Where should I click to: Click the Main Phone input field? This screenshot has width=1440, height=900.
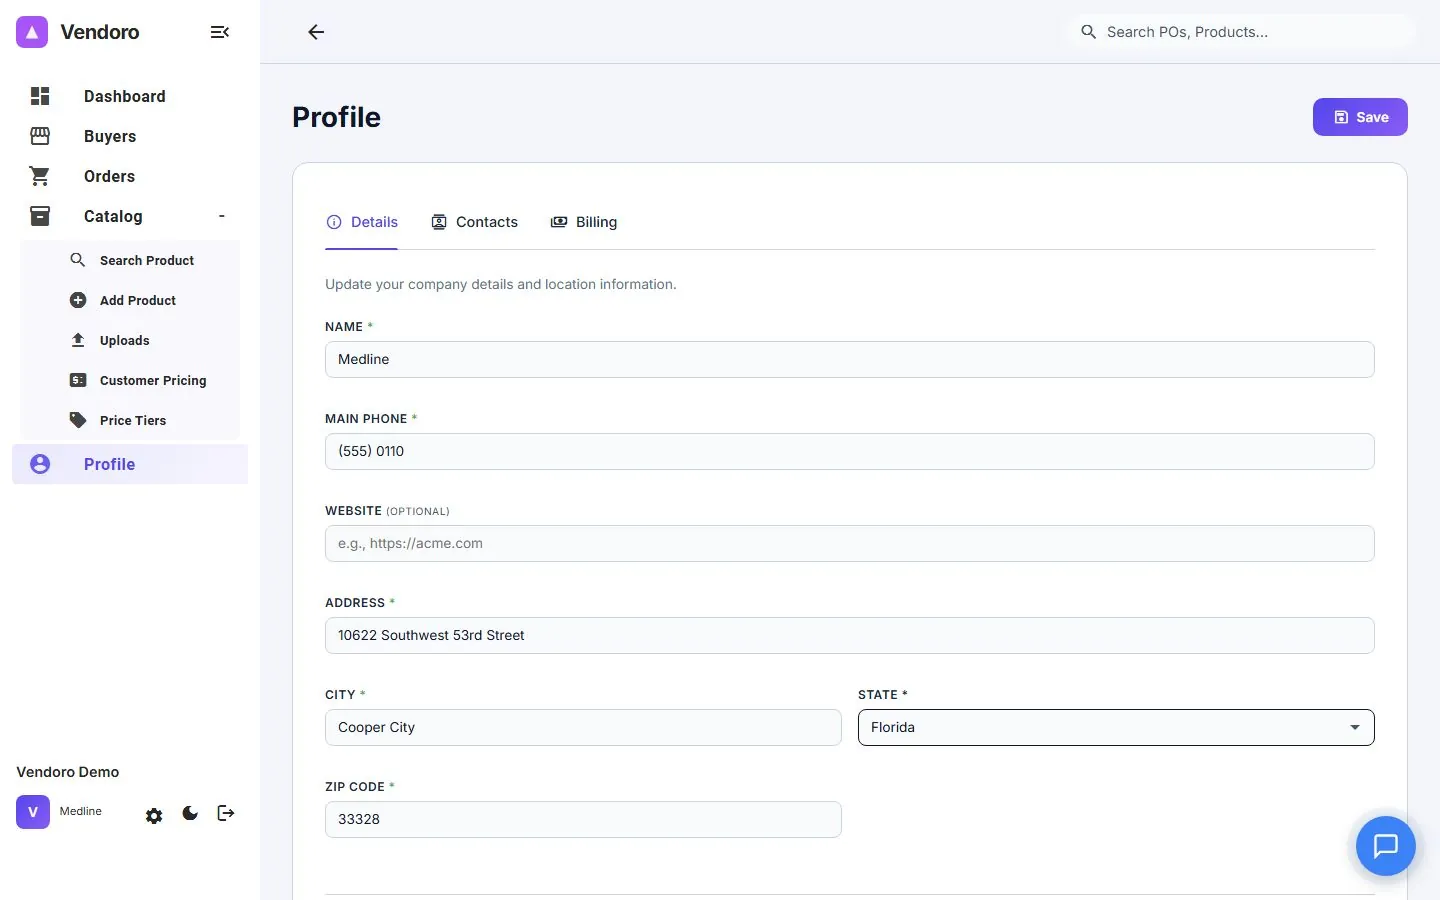[850, 451]
